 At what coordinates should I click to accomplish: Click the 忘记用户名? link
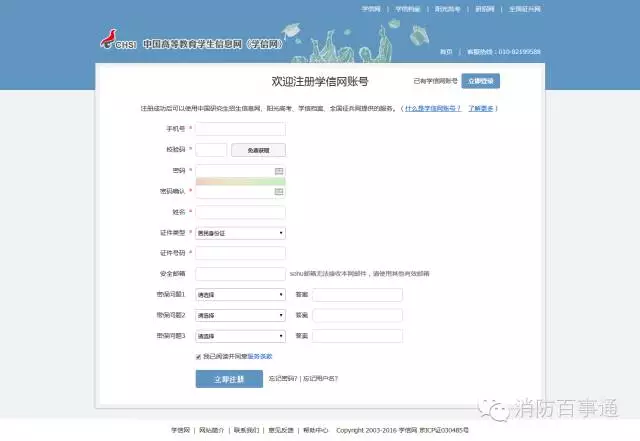[320, 379]
